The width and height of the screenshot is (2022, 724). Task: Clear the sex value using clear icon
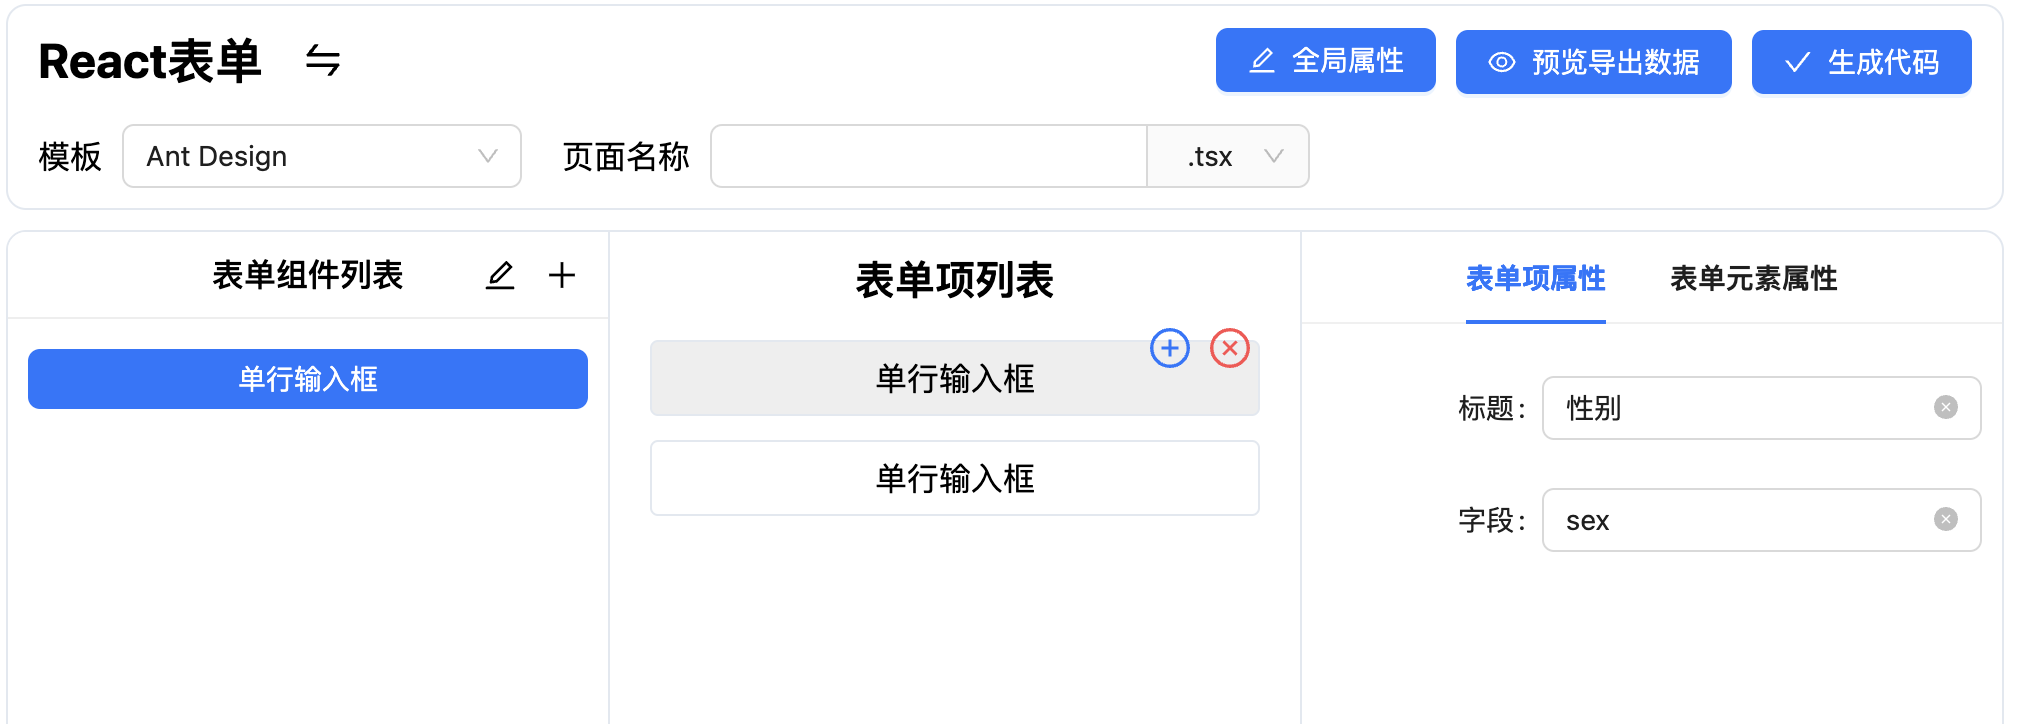[1944, 519]
